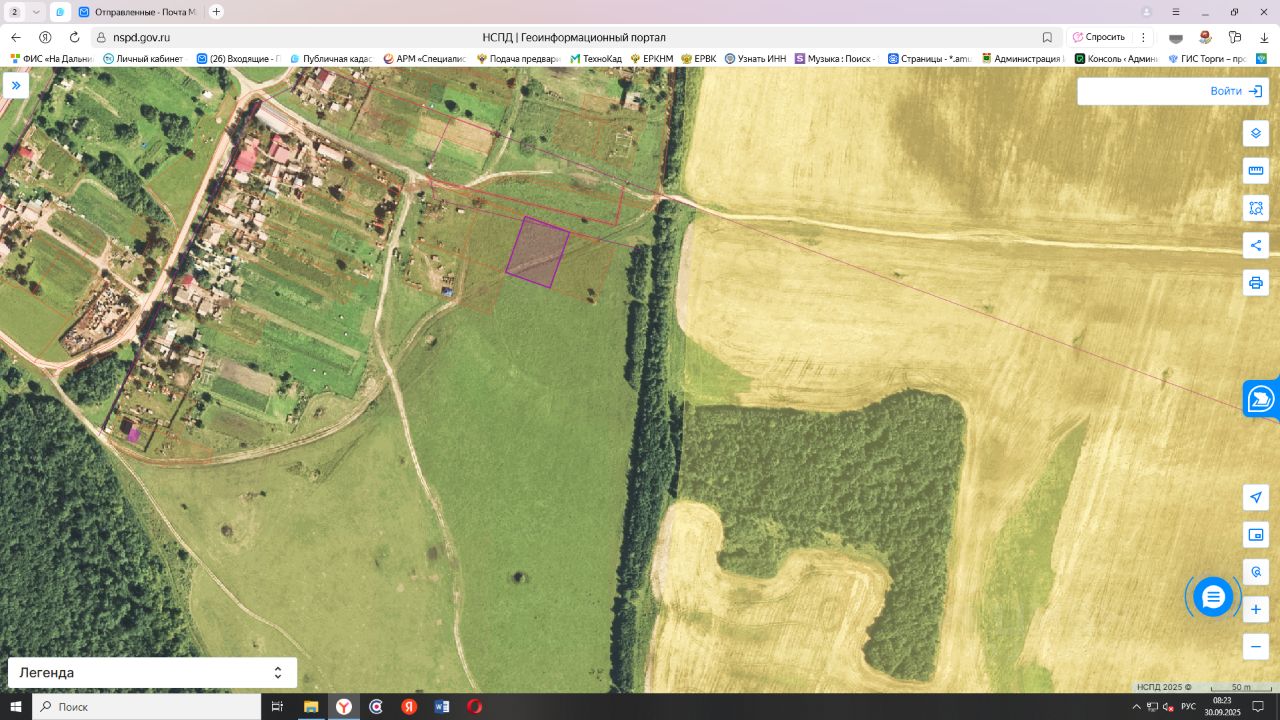Viewport: 1280px width, 720px height.
Task: Click the tab counter showing 2
Action: tap(15, 12)
